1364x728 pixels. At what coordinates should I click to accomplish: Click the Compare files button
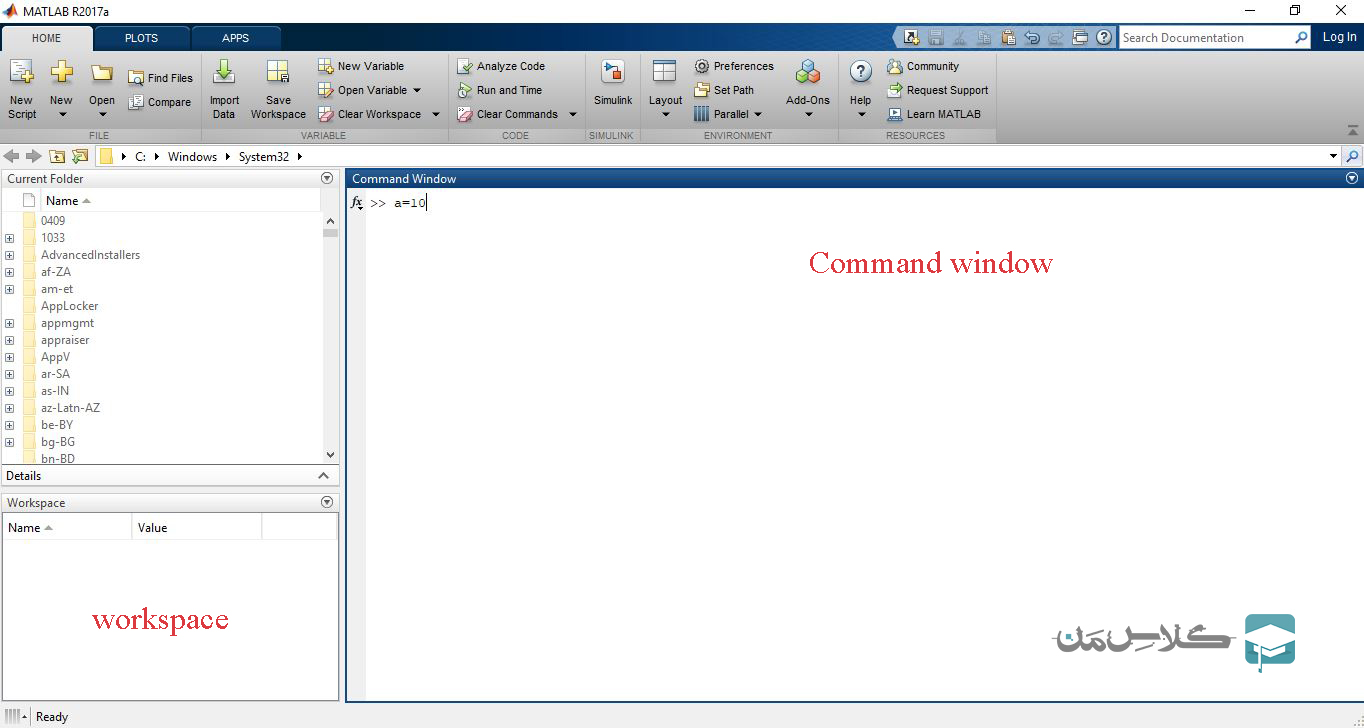tap(160, 102)
